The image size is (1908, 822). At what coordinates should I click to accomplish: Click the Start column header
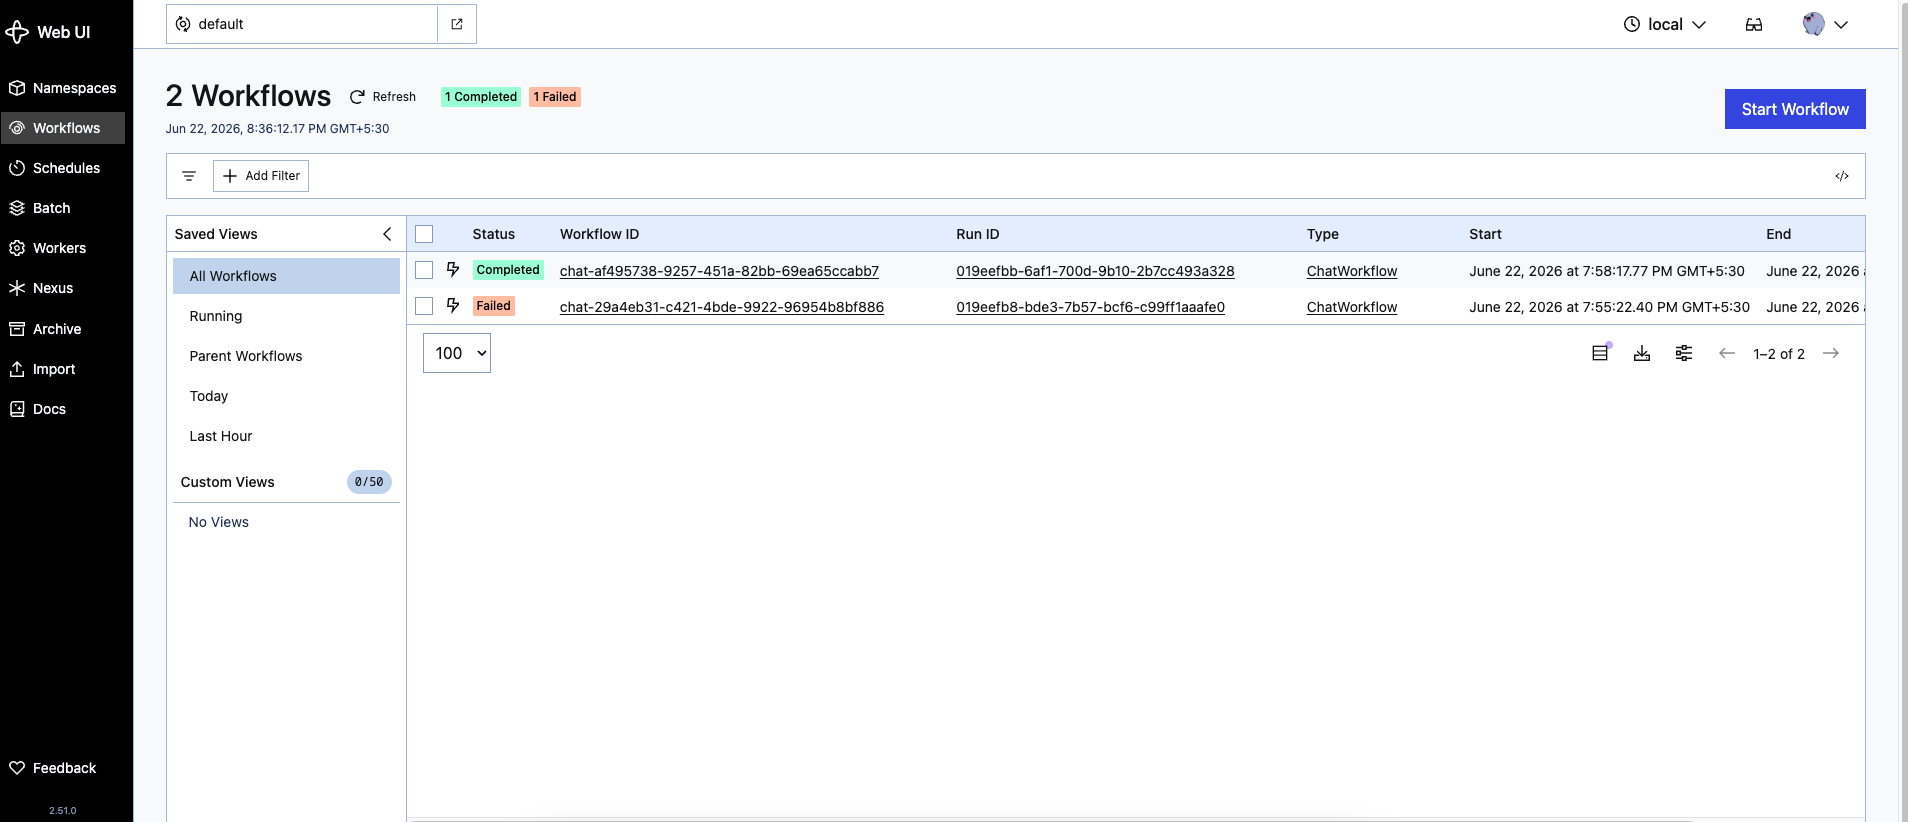(1485, 234)
